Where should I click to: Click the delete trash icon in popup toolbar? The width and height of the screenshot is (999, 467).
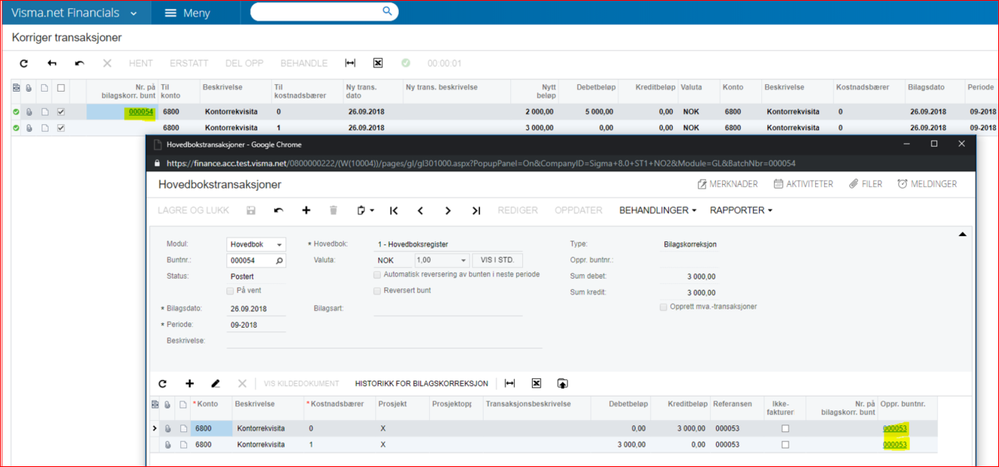[x=333, y=210]
